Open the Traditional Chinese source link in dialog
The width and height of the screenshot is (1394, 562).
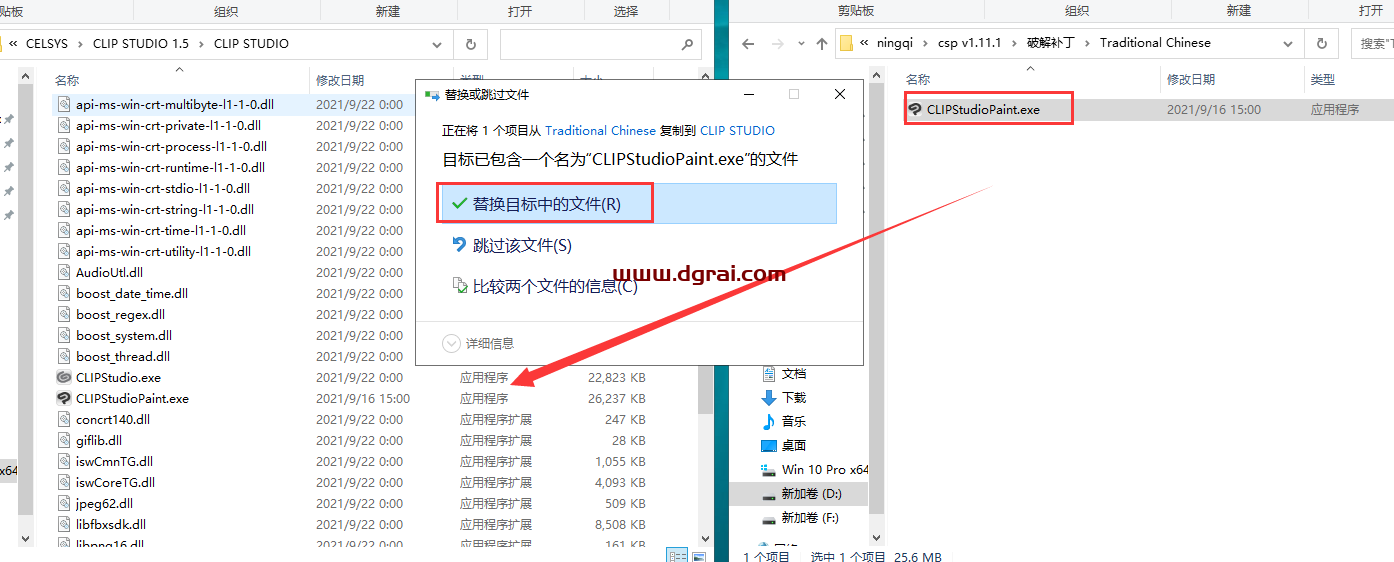[x=600, y=131]
